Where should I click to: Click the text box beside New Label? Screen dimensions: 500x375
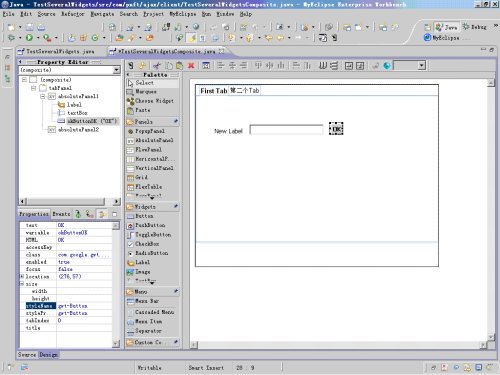click(x=286, y=129)
